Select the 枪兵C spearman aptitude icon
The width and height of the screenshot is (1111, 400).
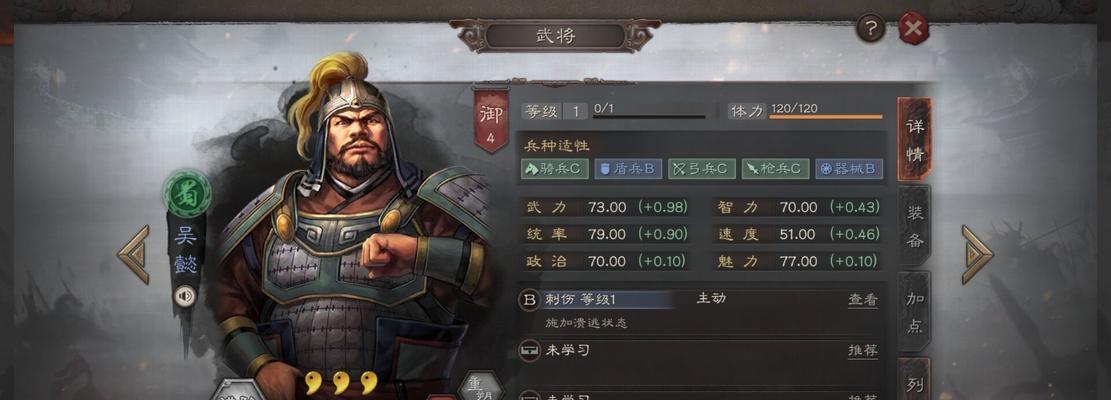tap(775, 168)
